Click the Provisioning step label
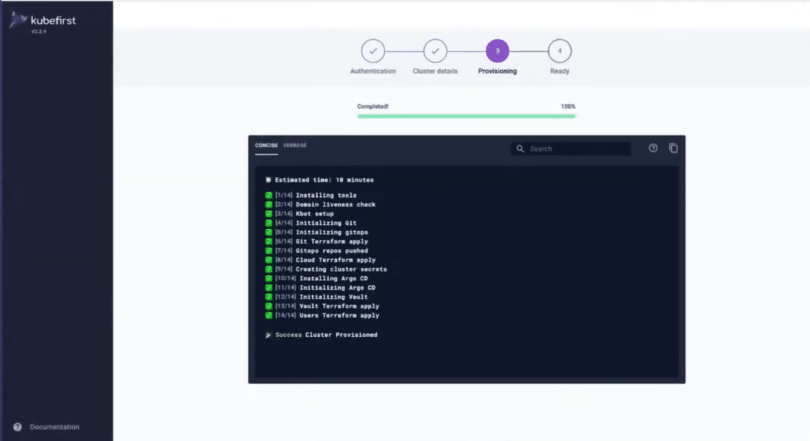810x441 pixels. click(x=497, y=71)
